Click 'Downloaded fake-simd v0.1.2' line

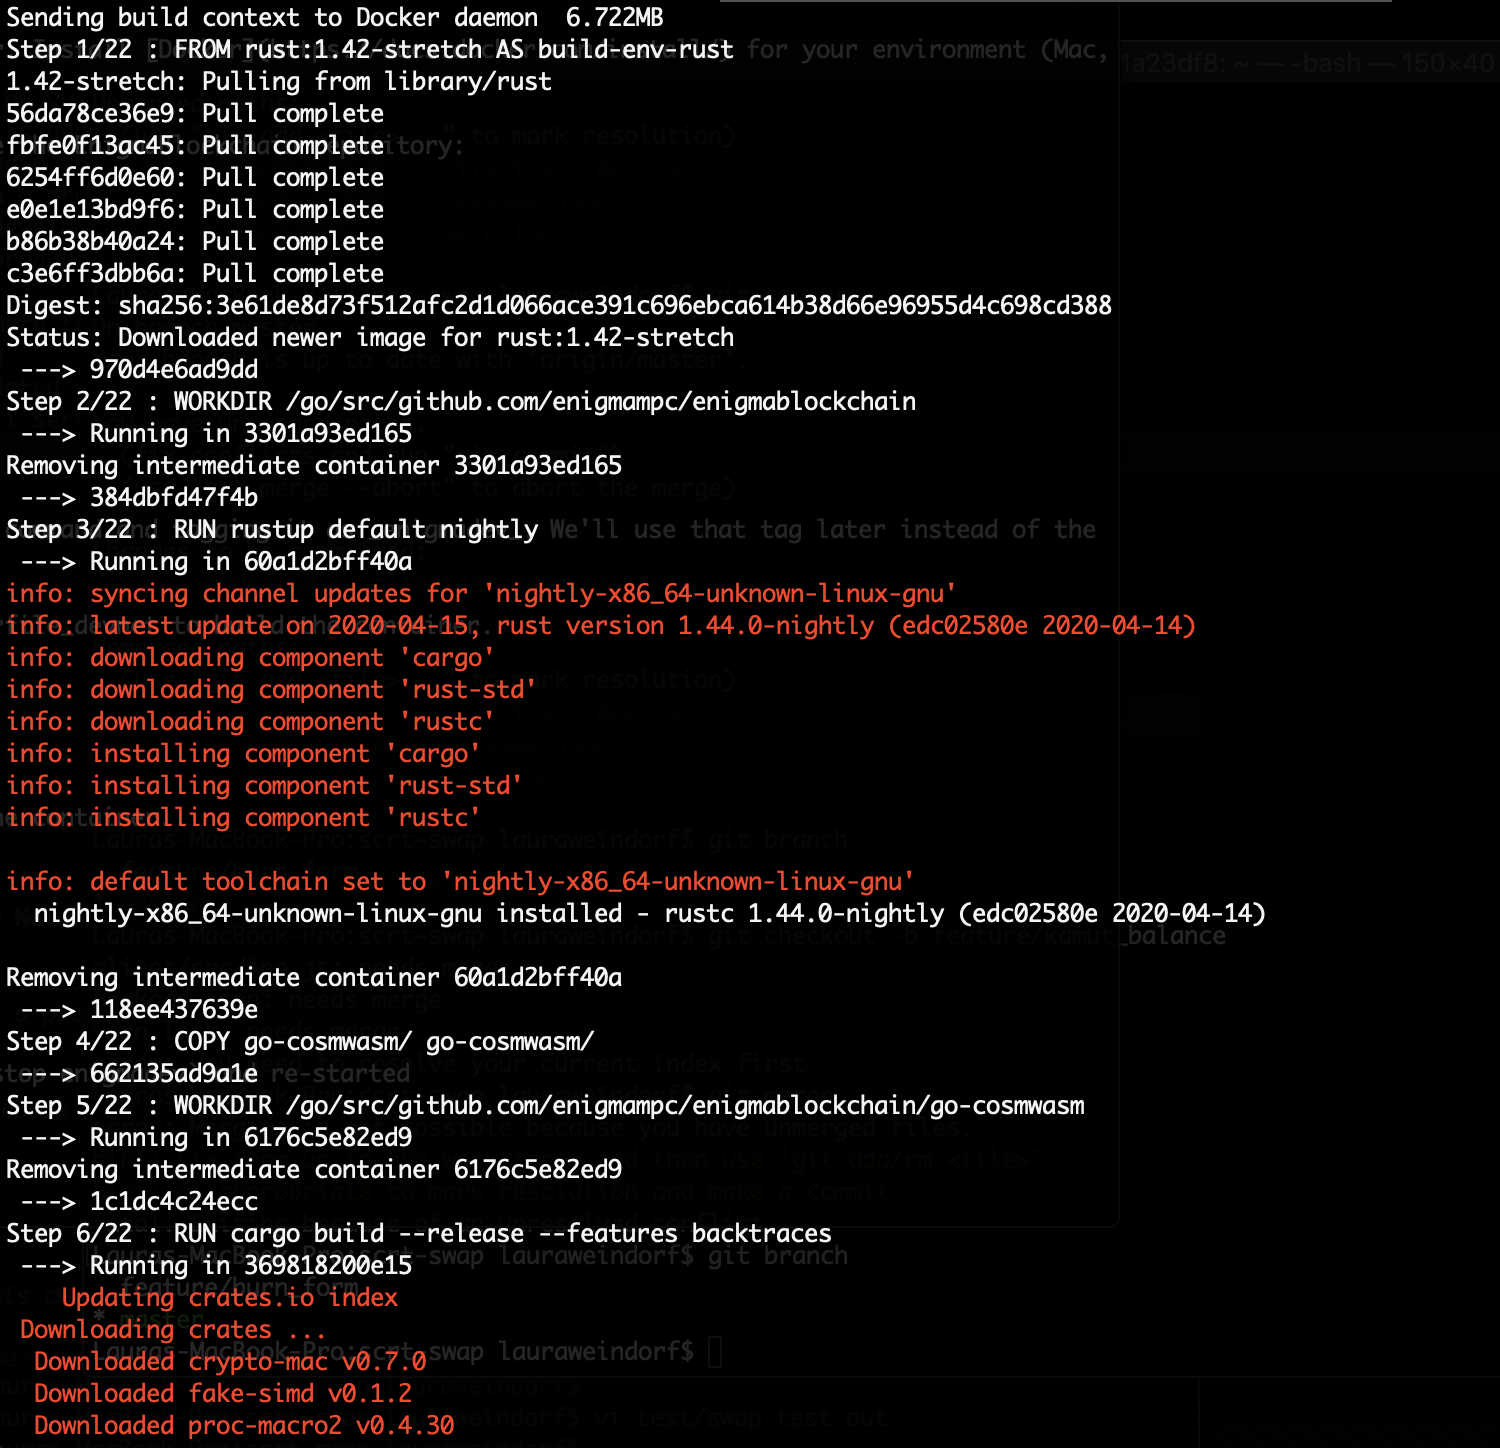223,1394
